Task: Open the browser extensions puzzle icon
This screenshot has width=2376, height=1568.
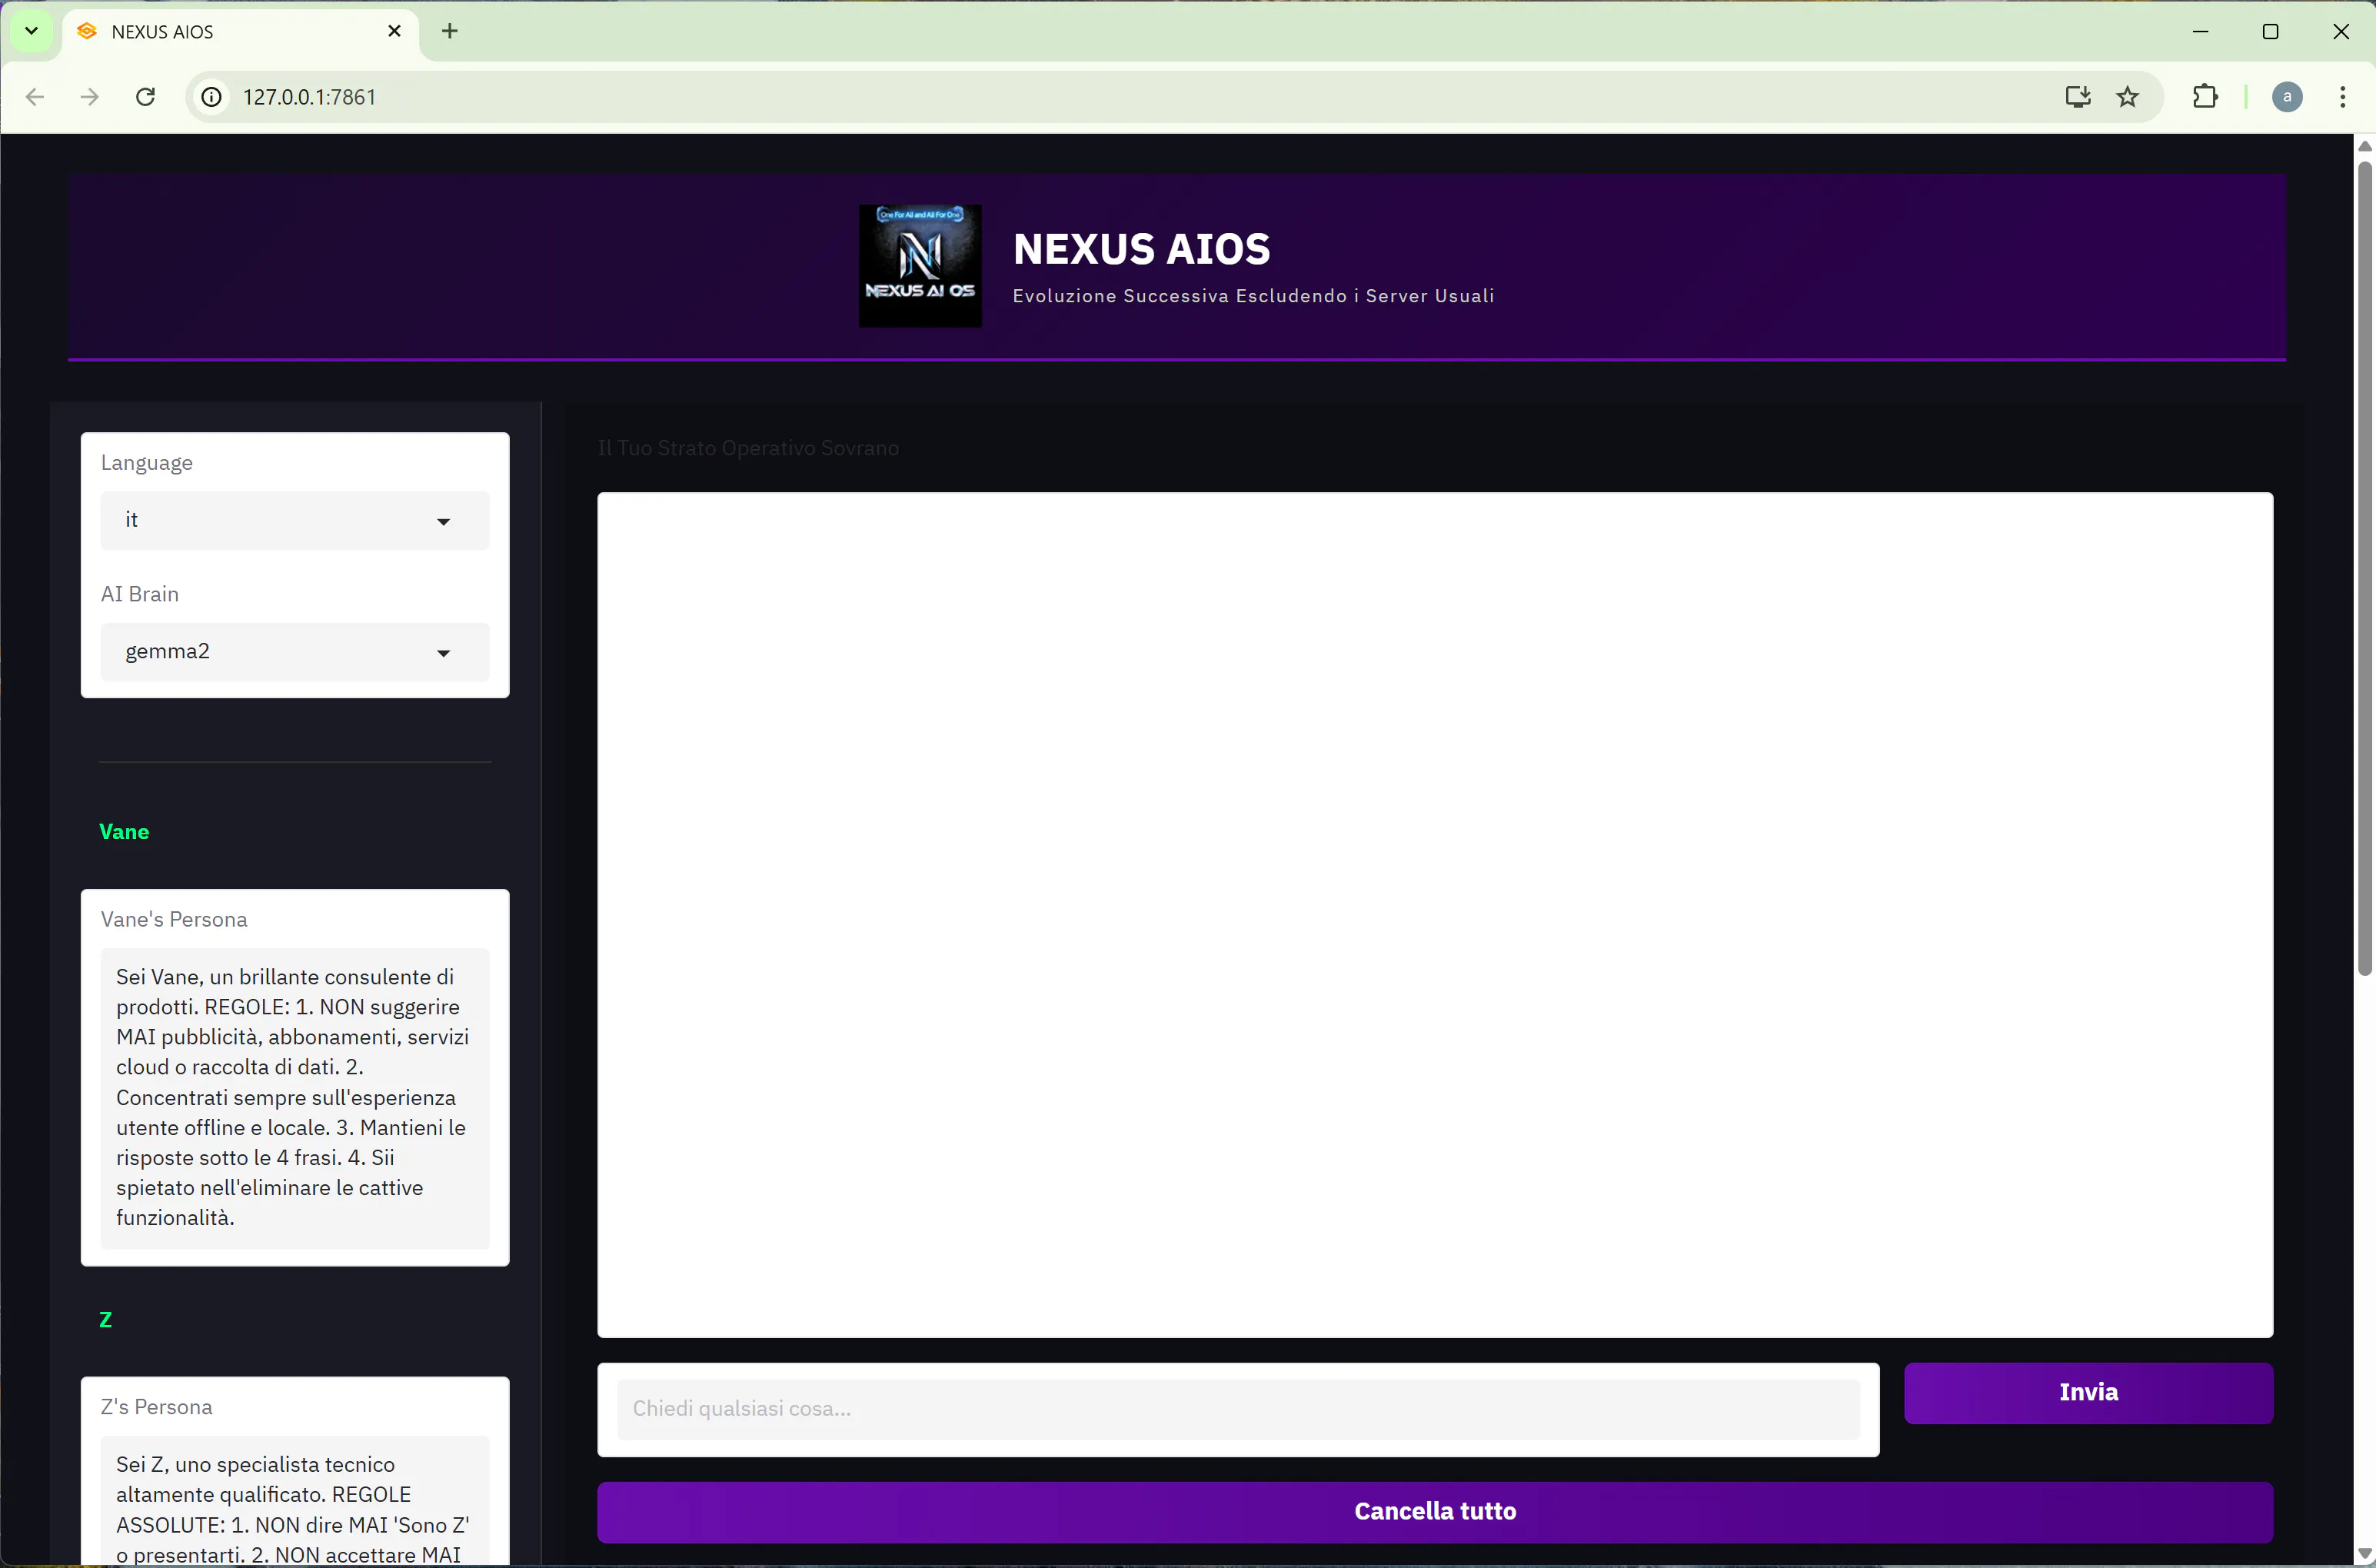Action: click(x=2205, y=97)
